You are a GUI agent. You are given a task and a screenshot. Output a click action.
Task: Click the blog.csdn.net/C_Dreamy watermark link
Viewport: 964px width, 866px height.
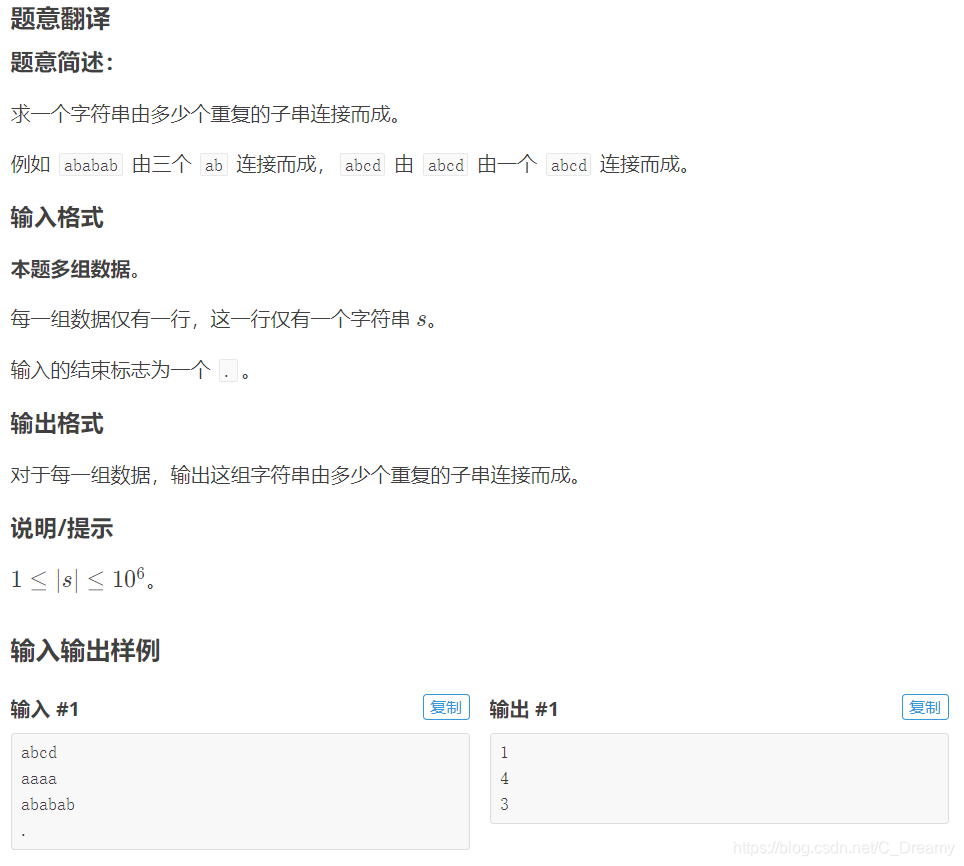click(x=845, y=846)
